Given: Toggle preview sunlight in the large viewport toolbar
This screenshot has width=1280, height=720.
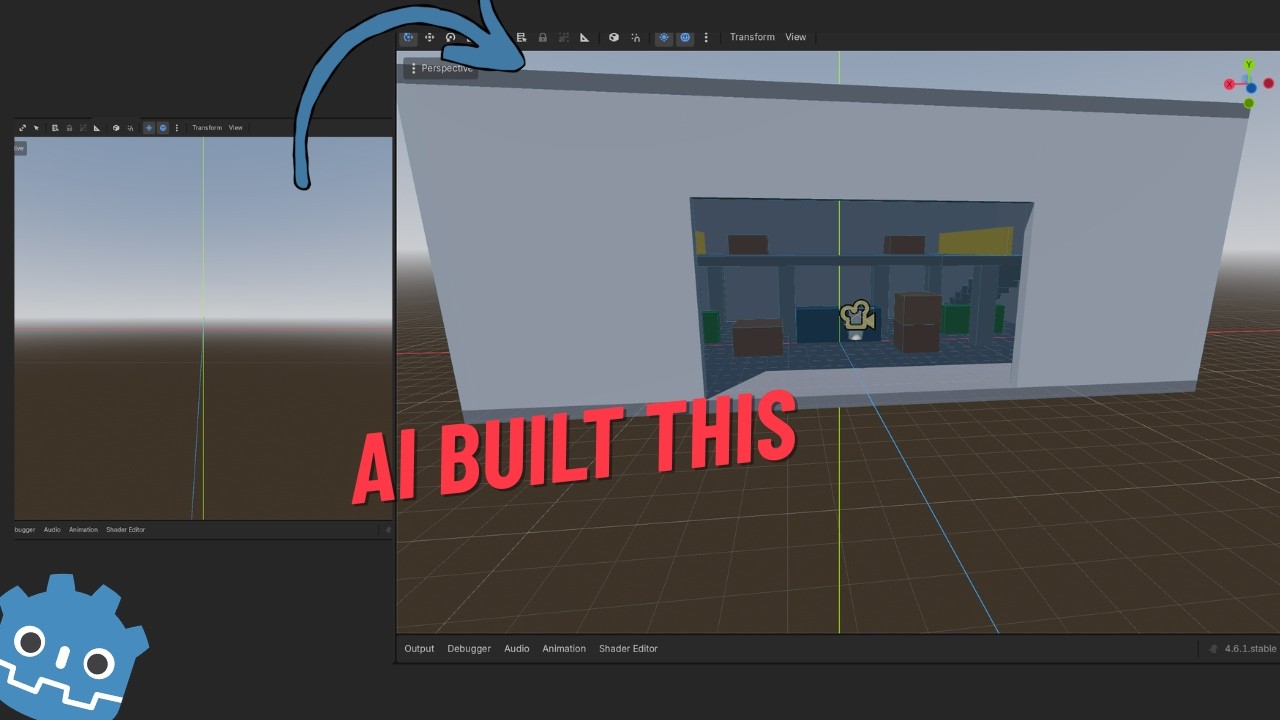Looking at the screenshot, I should pyautogui.click(x=664, y=37).
